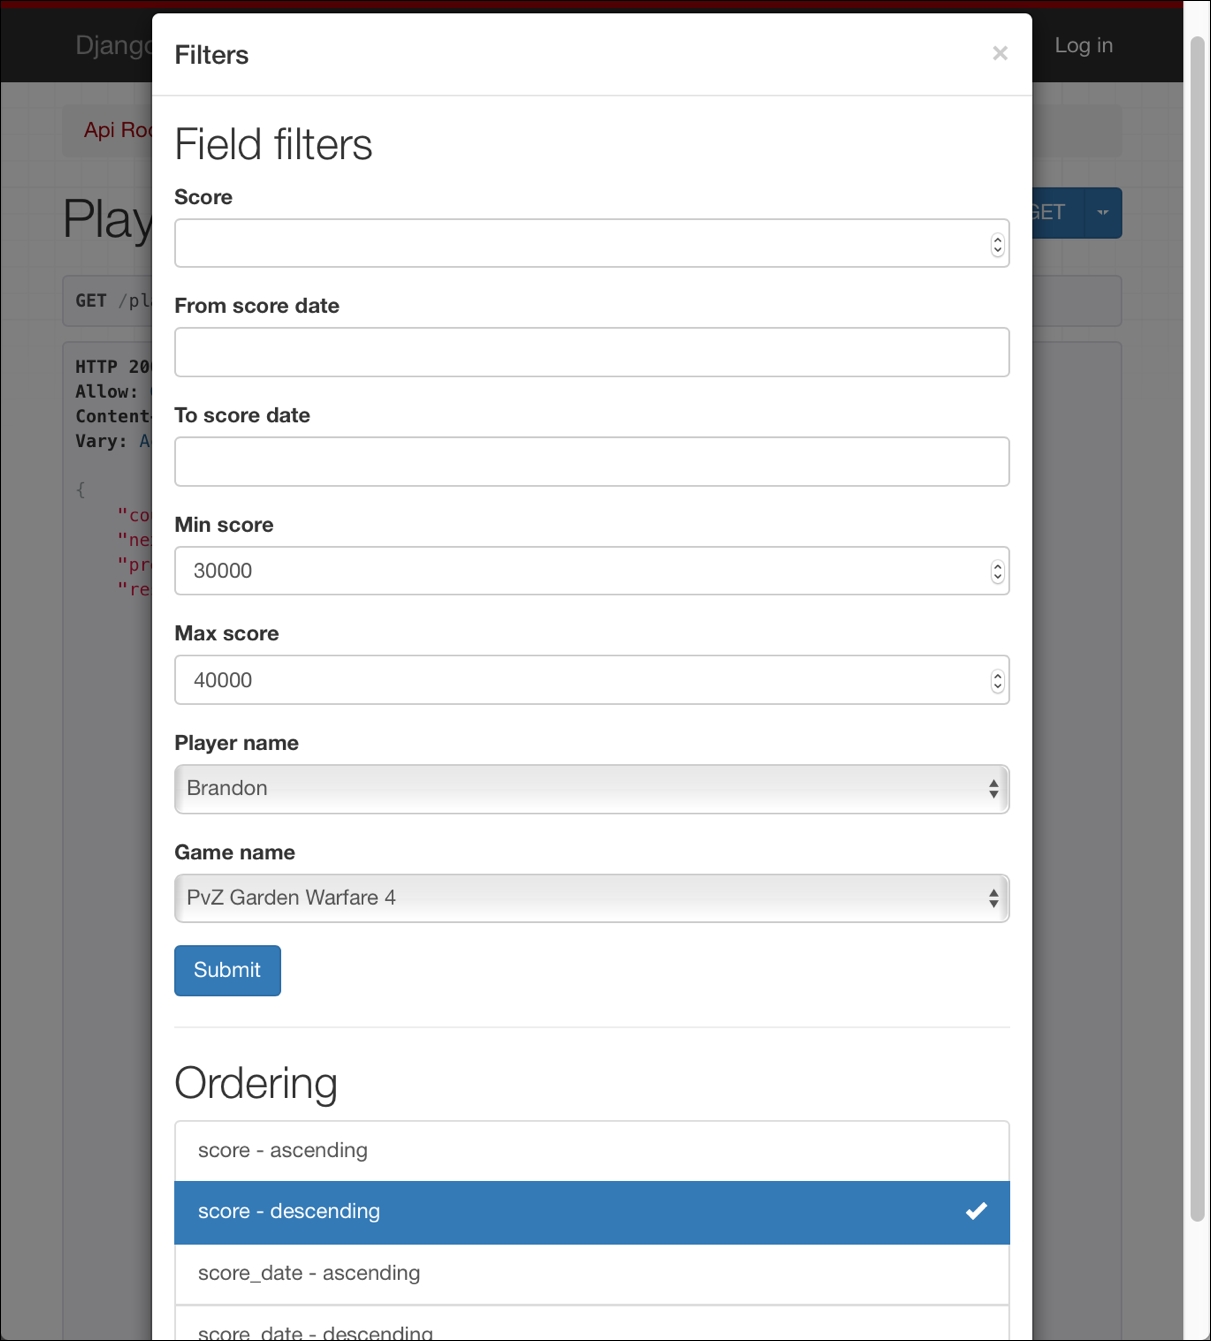Choose score_date - ascending ordering
Screen dimensions: 1211x1341
pyautogui.click(x=591, y=1274)
